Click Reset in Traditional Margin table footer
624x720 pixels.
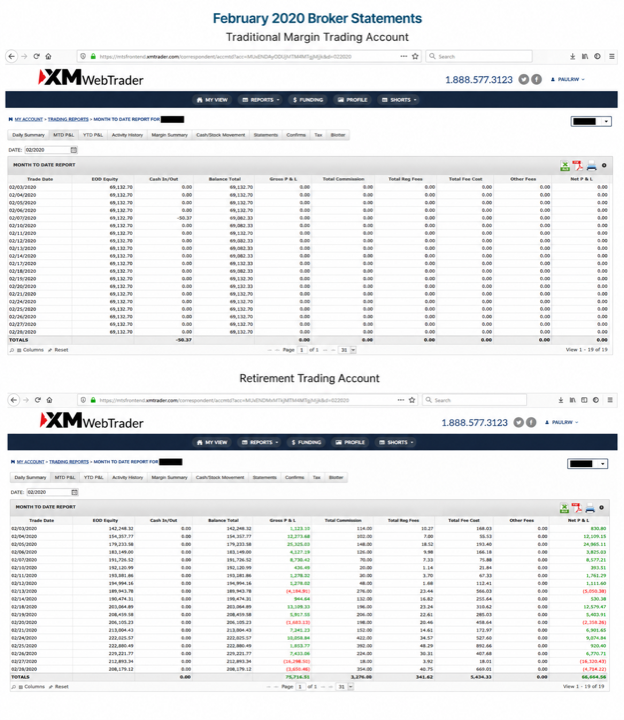click(58, 350)
